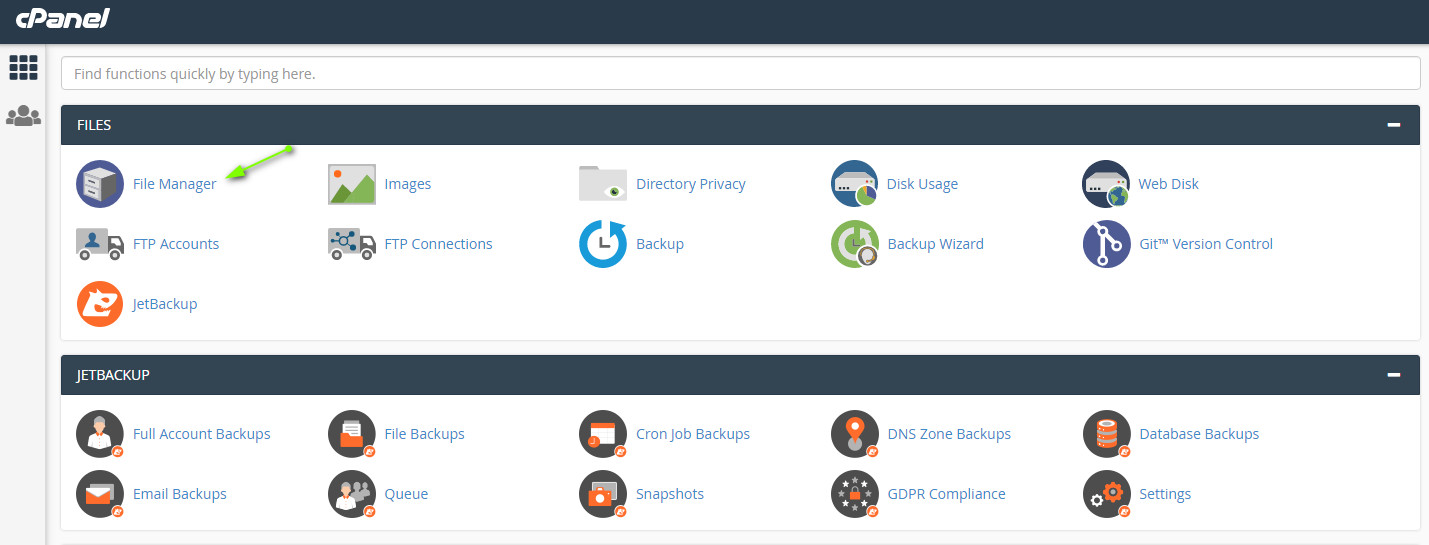This screenshot has height=545, width=1429.
Task: Click the cPanel logo
Action: pyautogui.click(x=63, y=18)
